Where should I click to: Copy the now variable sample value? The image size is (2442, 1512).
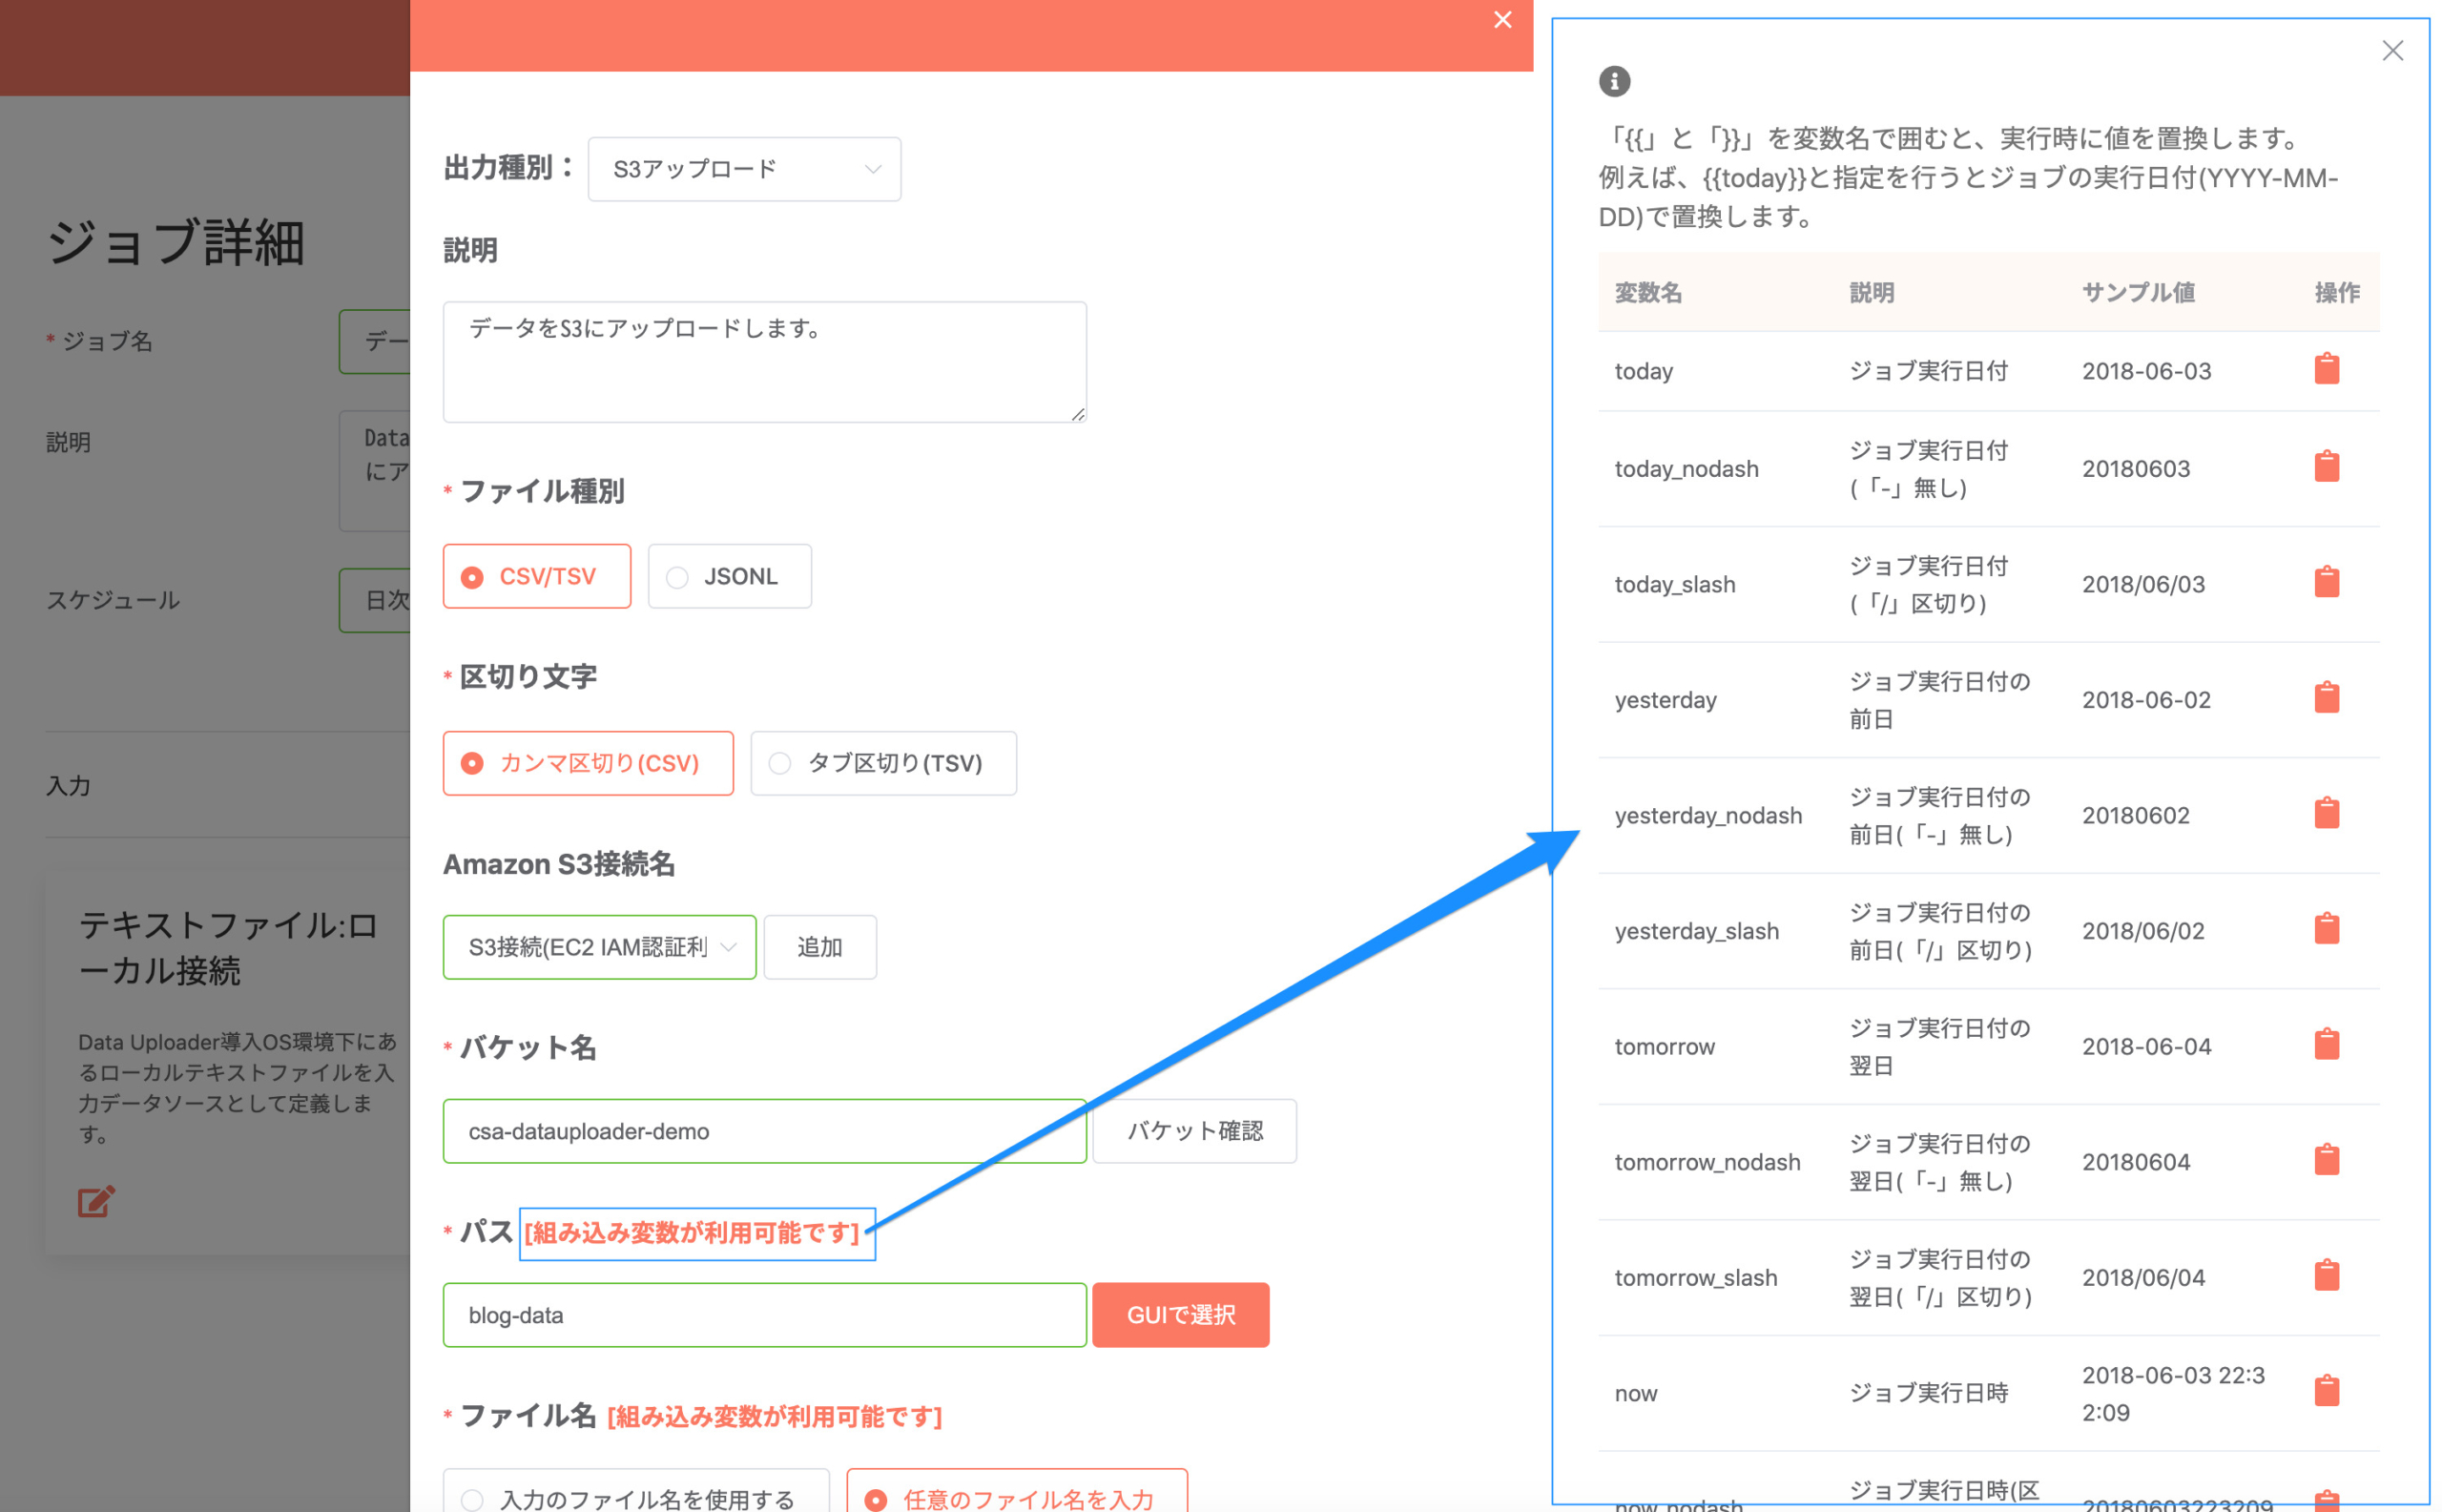[x=2327, y=1389]
